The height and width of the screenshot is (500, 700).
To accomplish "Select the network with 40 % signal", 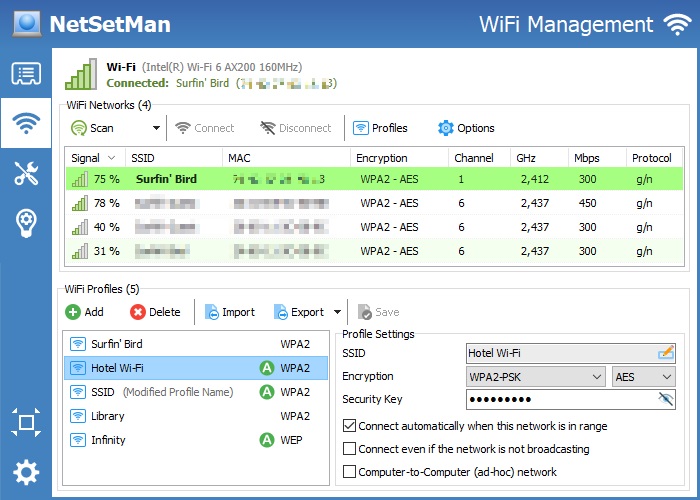I will [x=375, y=227].
